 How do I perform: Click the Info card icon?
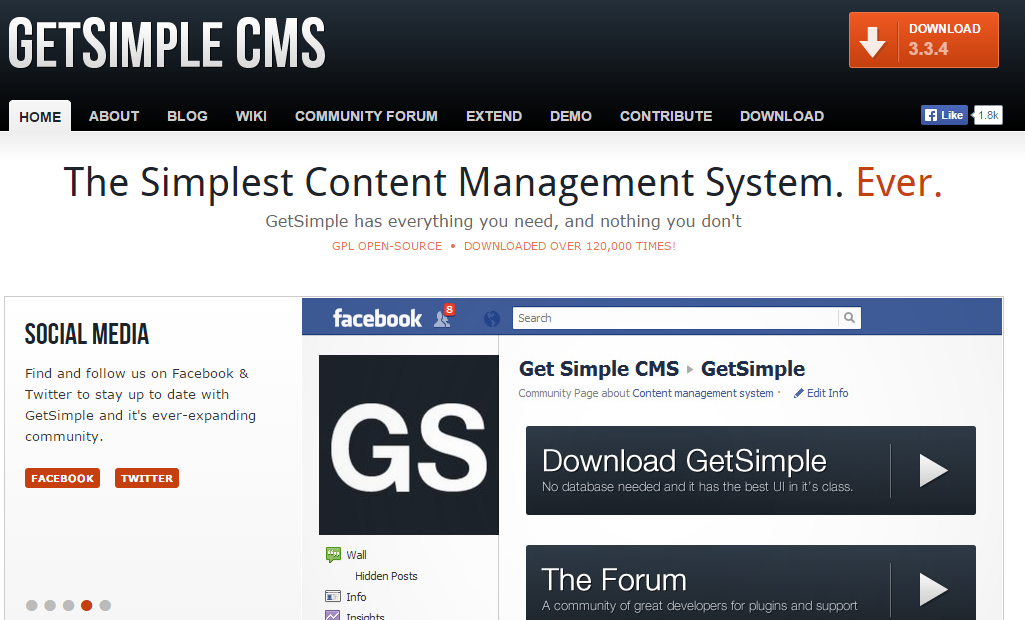coord(333,596)
